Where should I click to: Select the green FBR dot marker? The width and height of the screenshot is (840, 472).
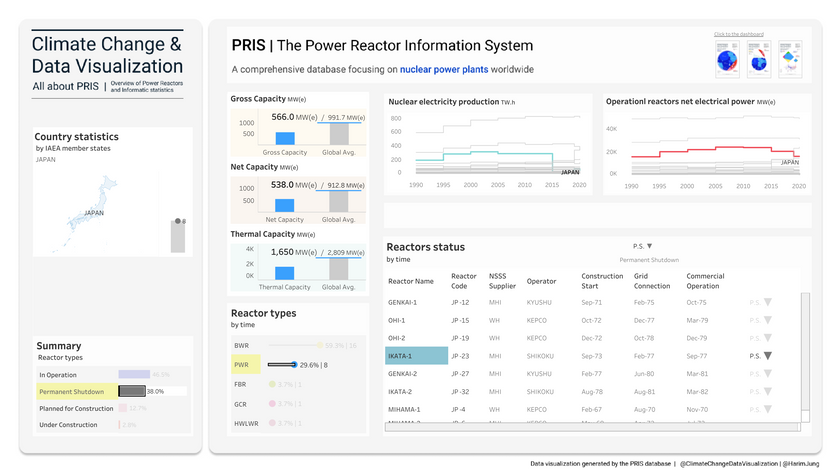(x=272, y=384)
